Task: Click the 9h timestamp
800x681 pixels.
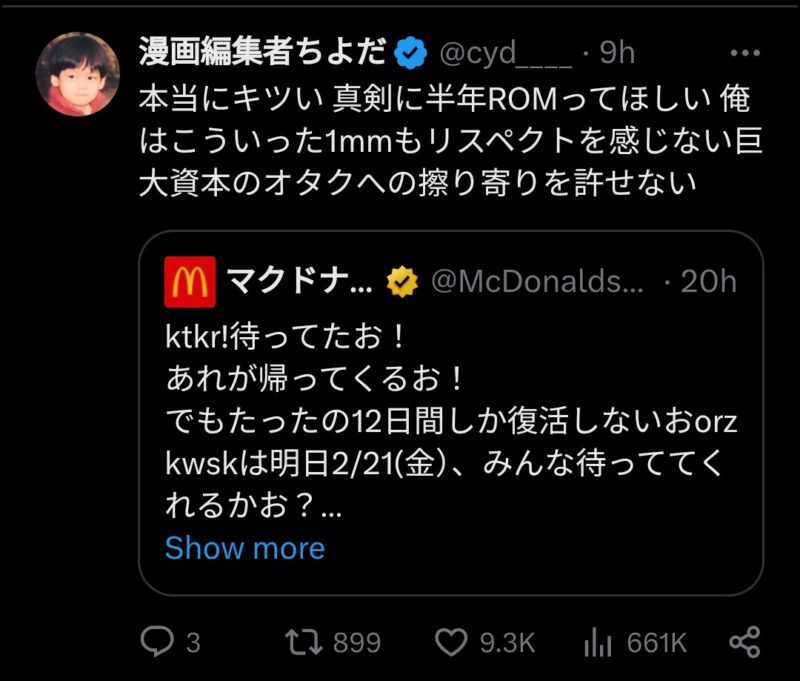Action: pos(617,53)
